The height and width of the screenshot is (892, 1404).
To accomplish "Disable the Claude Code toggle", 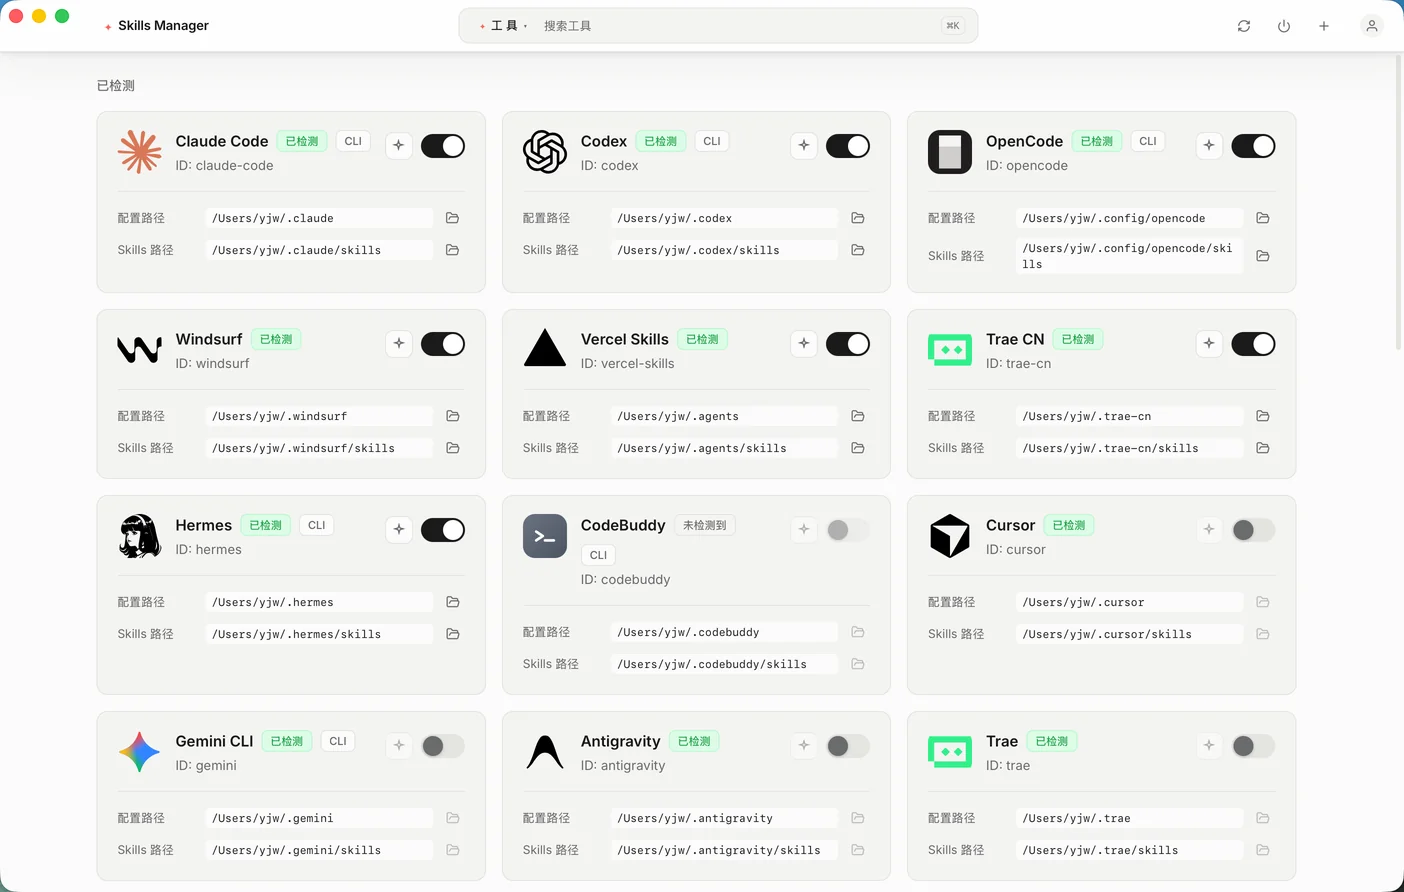I will 443,146.
